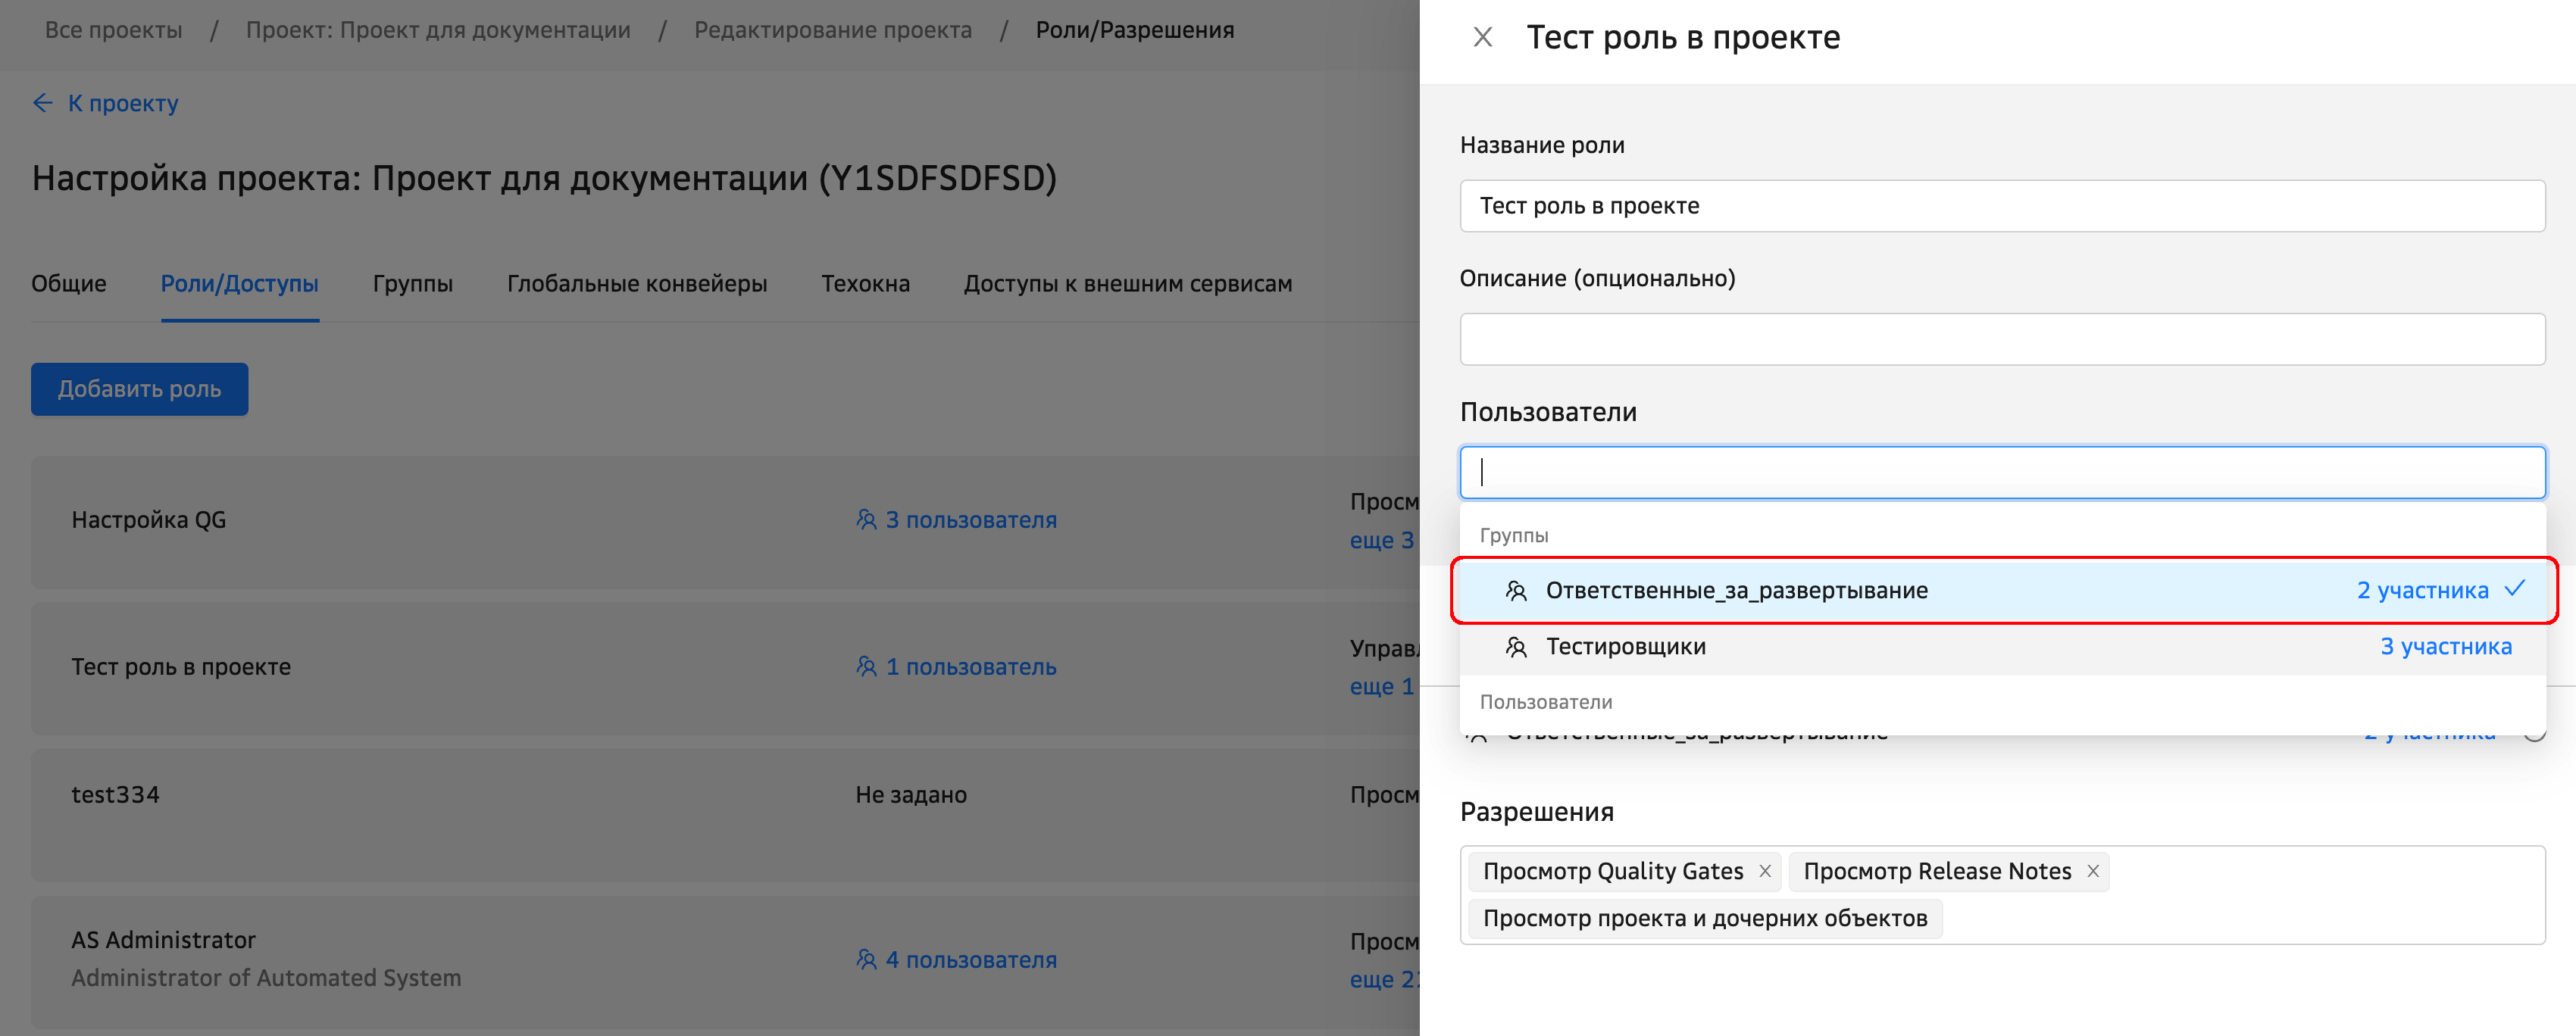This screenshot has width=2576, height=1036.
Task: Click group icon beside Тестировщики option
Action: tap(1516, 647)
